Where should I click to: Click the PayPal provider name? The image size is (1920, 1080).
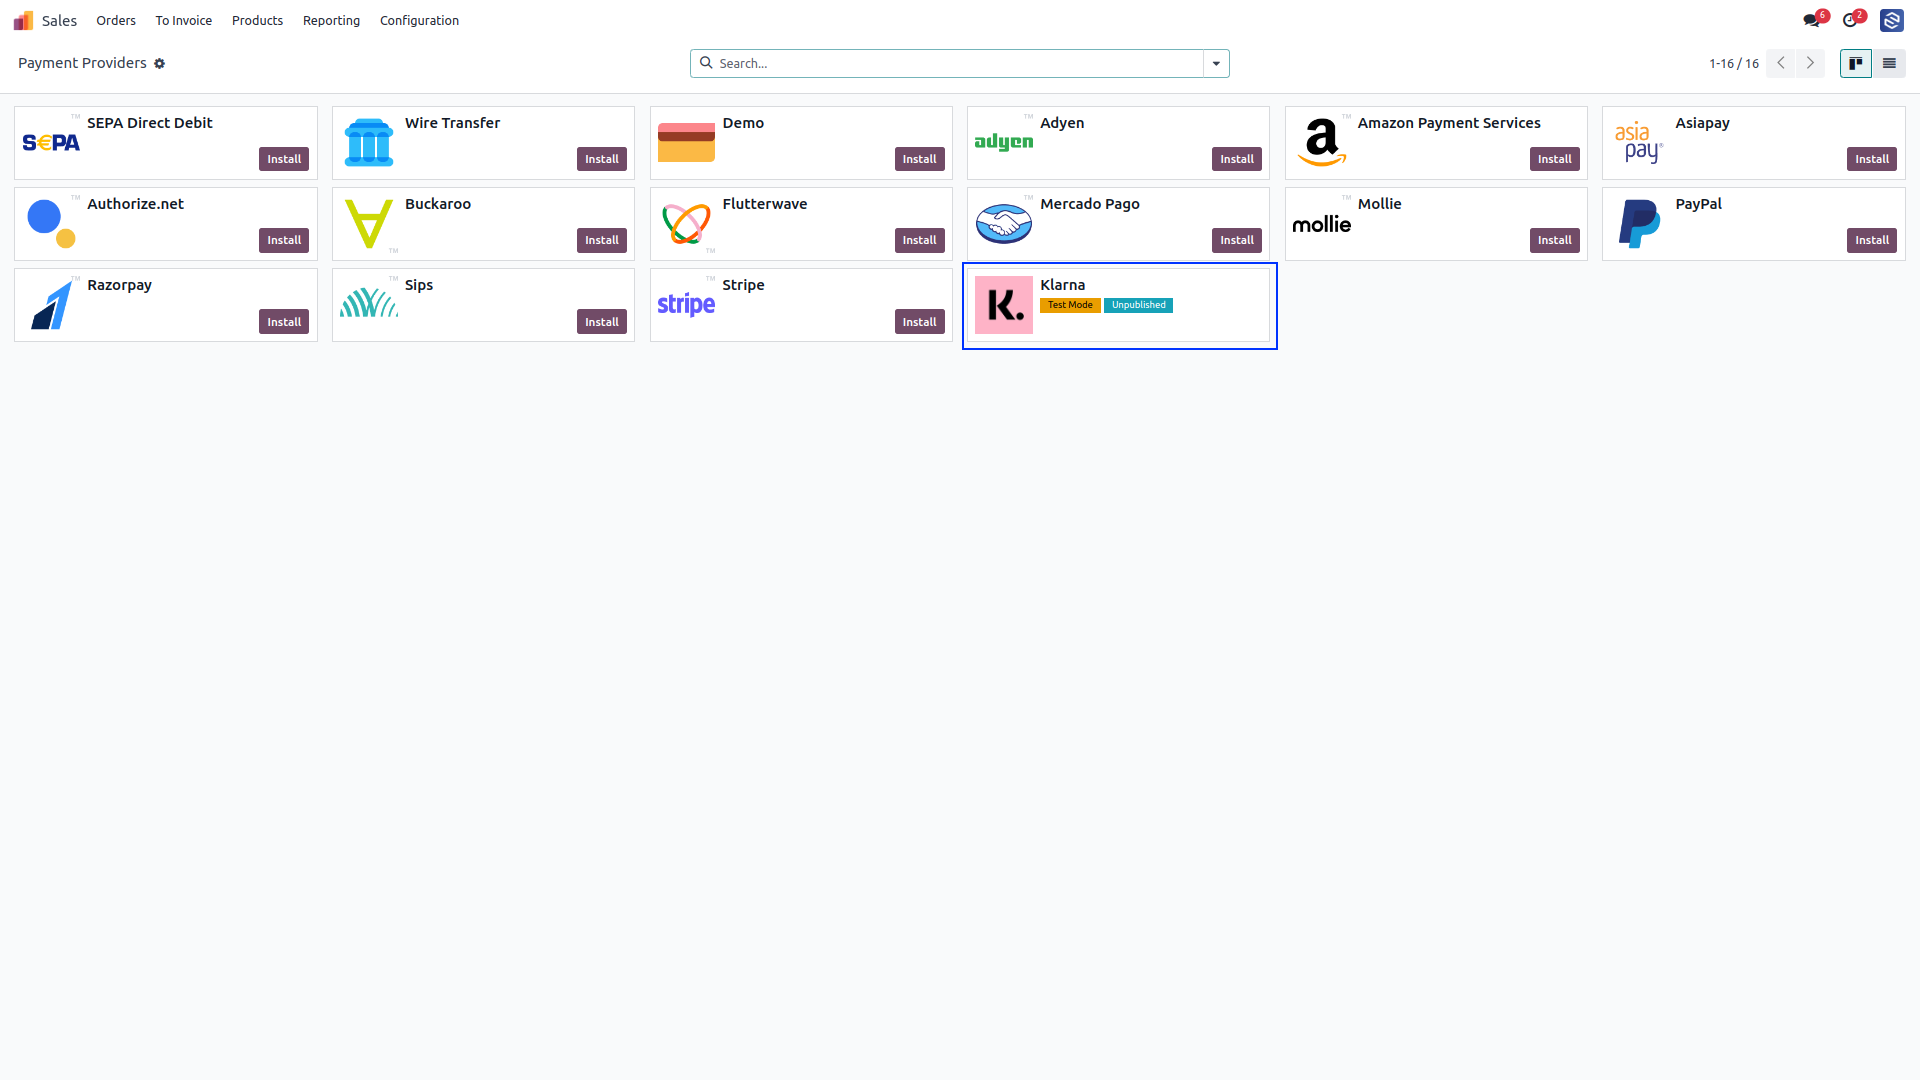pos(1698,204)
